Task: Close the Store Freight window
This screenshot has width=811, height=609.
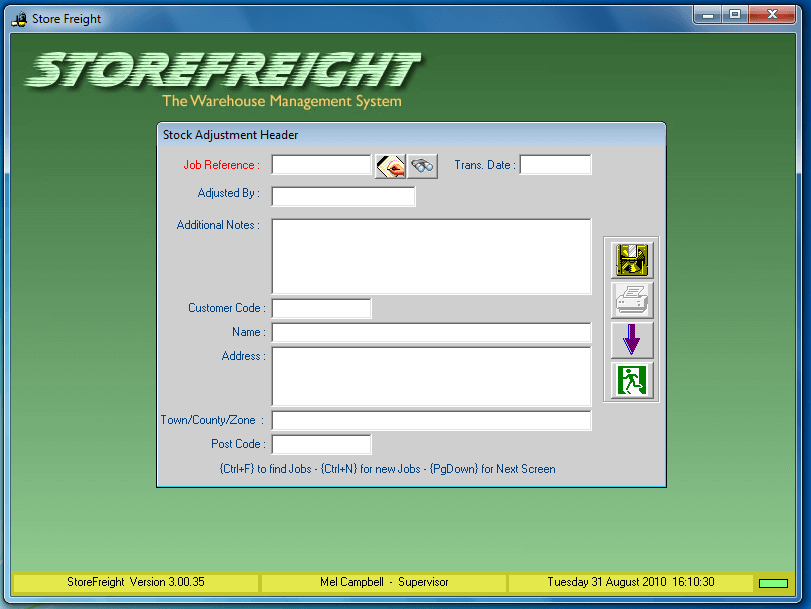Action: coord(772,15)
